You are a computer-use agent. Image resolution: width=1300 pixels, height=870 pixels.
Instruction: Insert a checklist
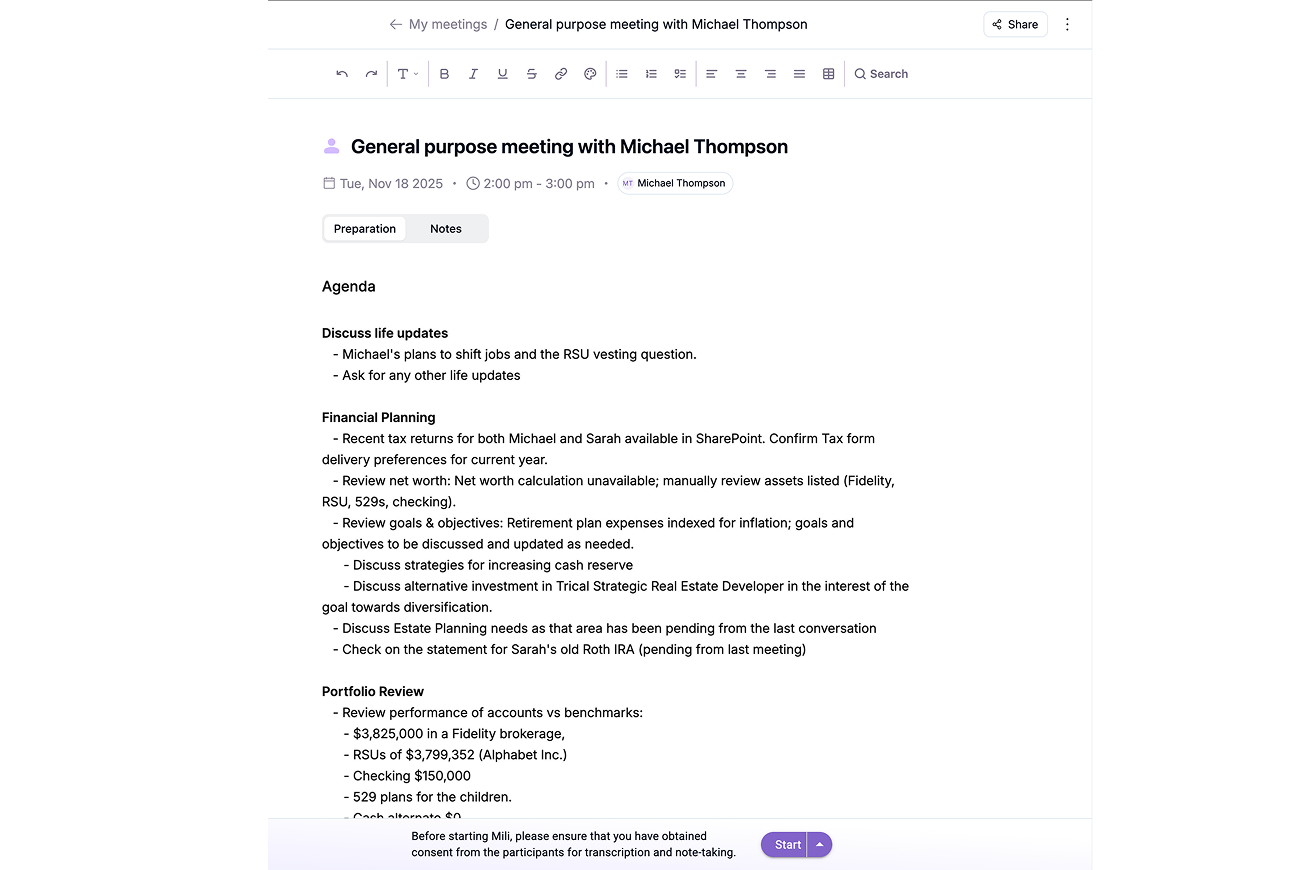point(680,74)
